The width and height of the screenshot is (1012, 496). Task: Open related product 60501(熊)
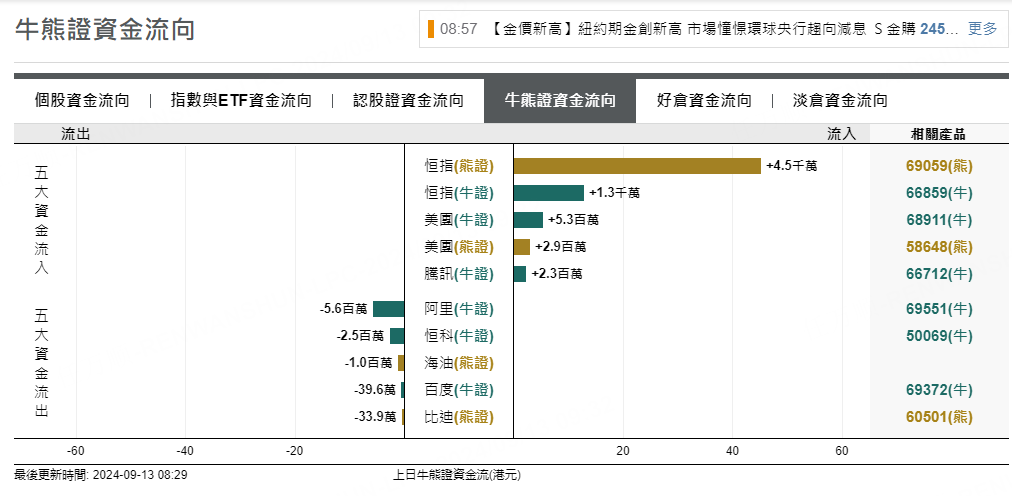tap(939, 417)
